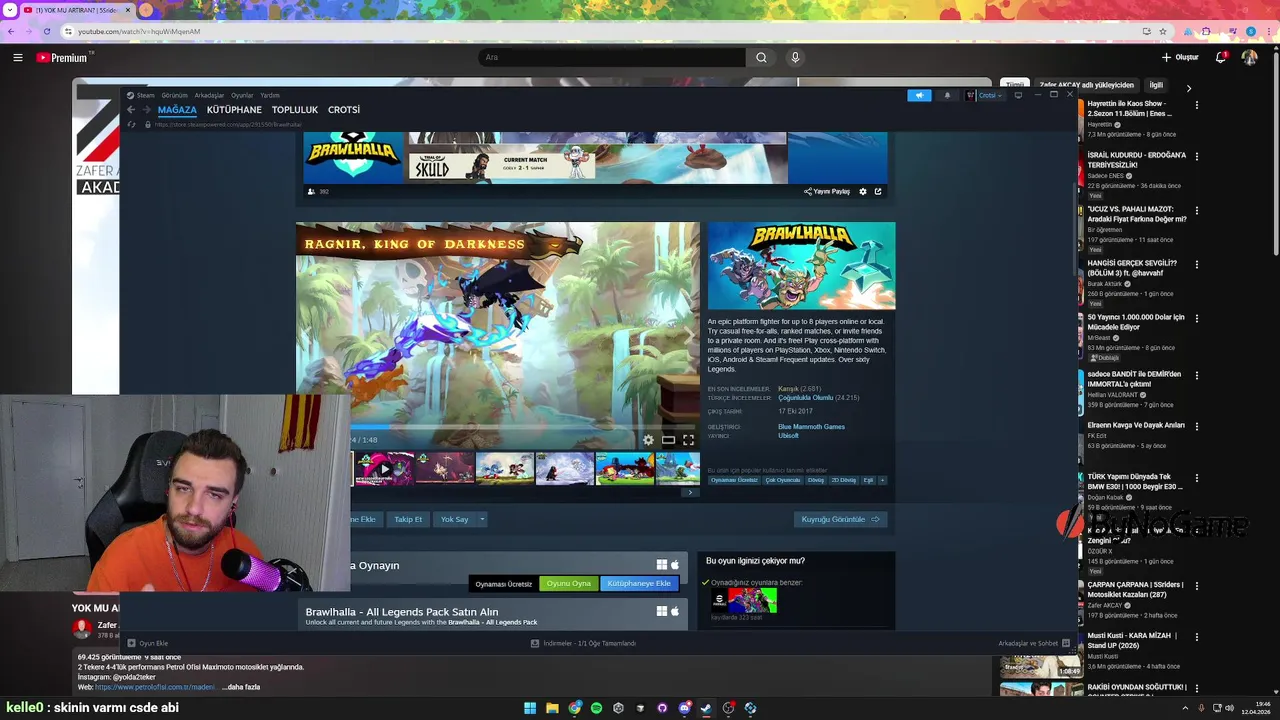1280x720 pixels.
Task: Expand more tags with plus button
Action: (x=882, y=480)
